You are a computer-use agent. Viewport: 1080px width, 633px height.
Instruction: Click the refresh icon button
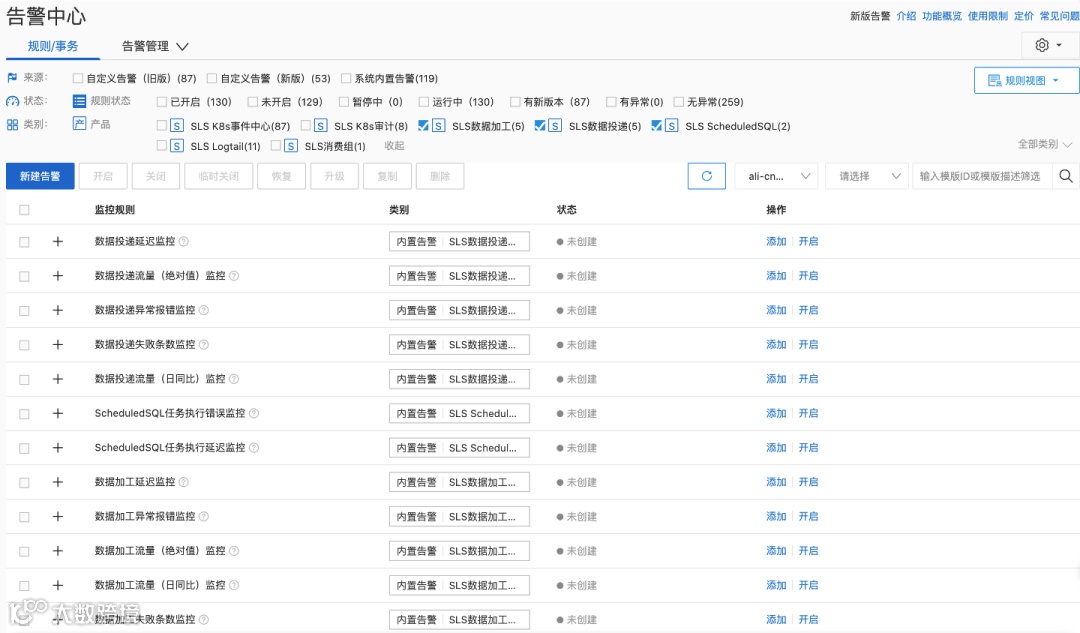click(x=707, y=176)
